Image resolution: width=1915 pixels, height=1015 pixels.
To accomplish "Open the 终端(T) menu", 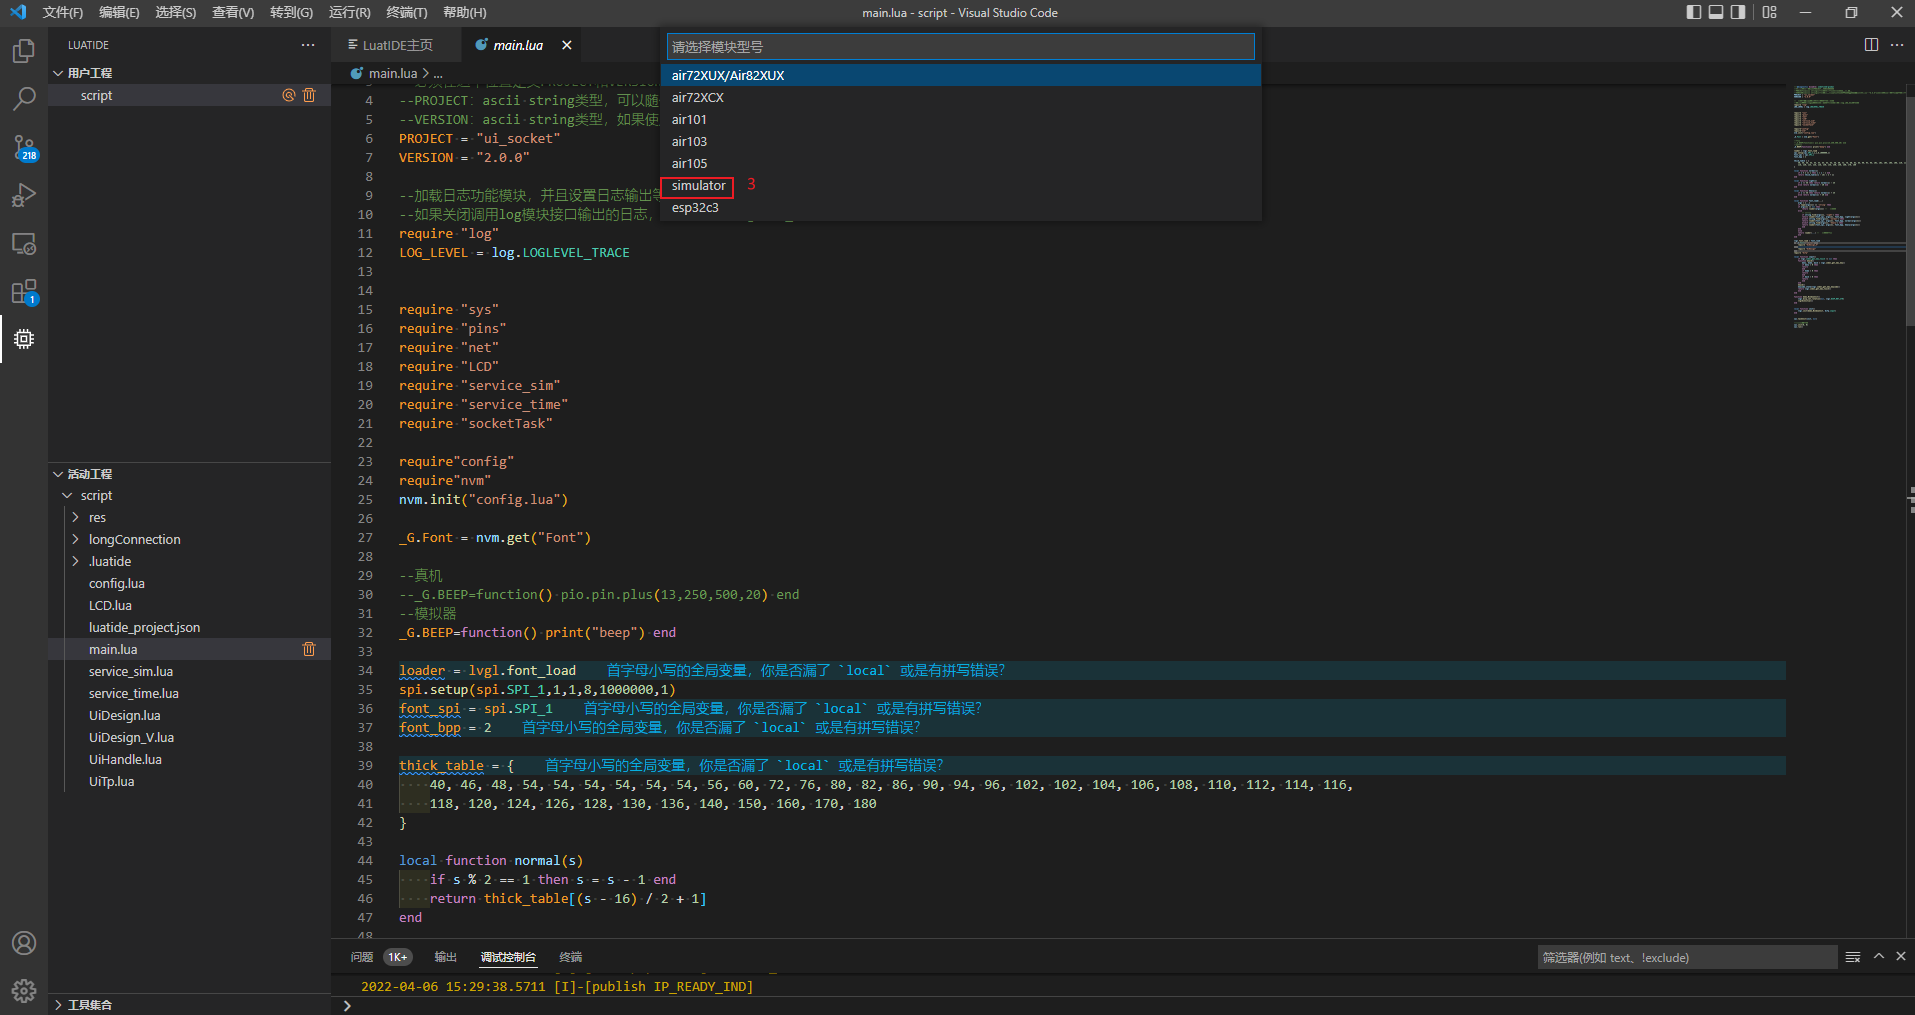I will pyautogui.click(x=406, y=12).
